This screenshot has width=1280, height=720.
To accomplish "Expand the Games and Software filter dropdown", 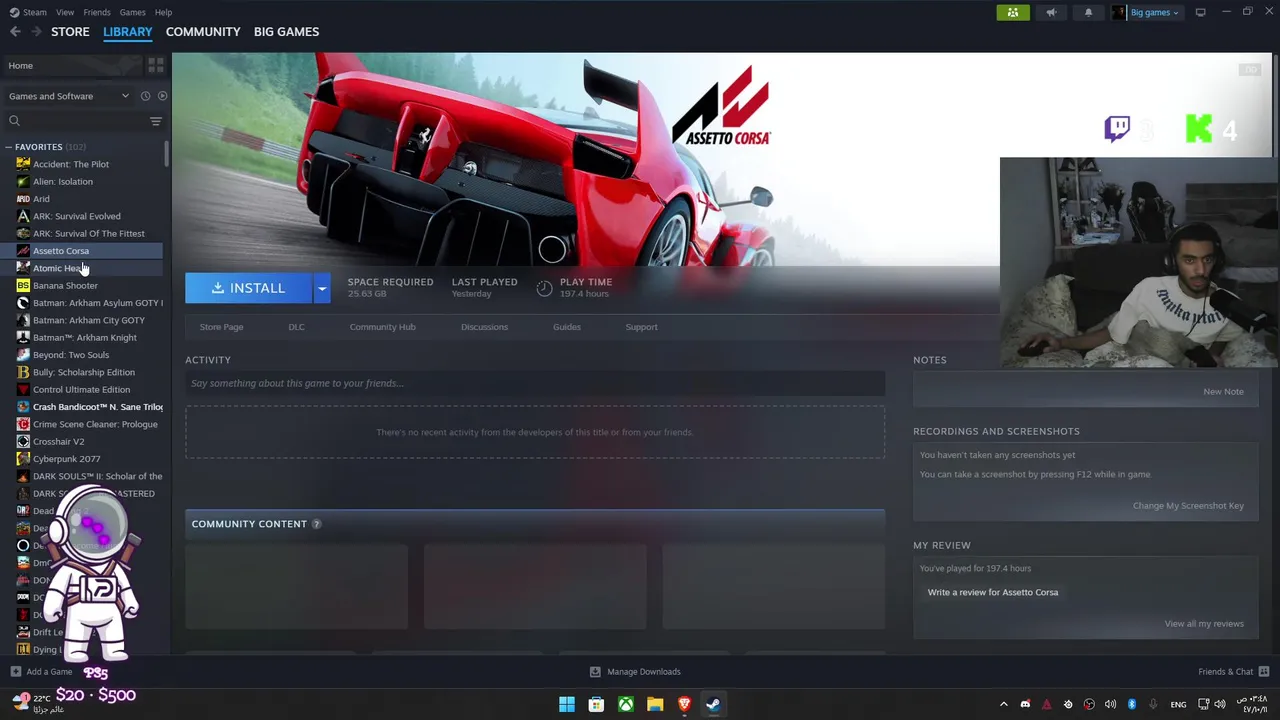I will [68, 96].
